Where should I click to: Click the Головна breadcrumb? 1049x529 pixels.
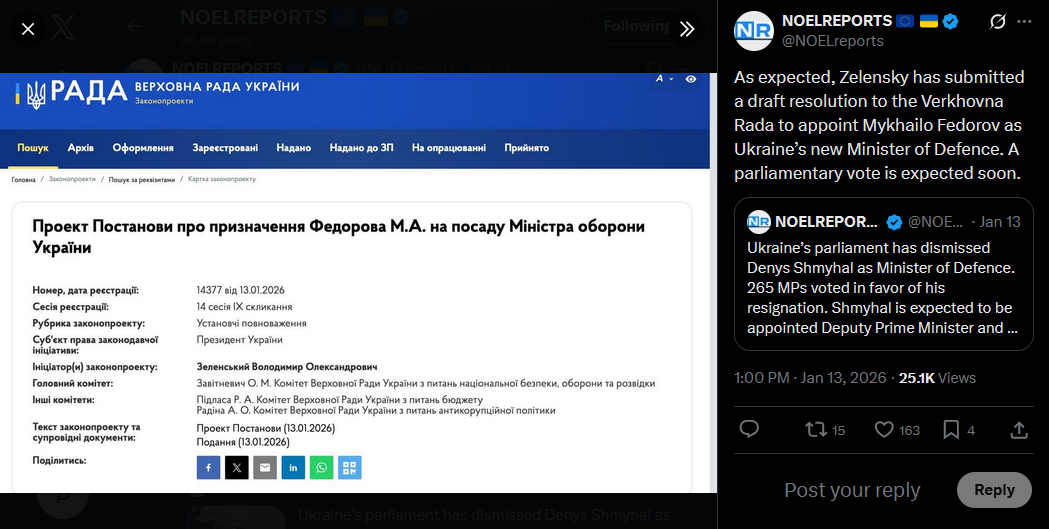pos(23,179)
